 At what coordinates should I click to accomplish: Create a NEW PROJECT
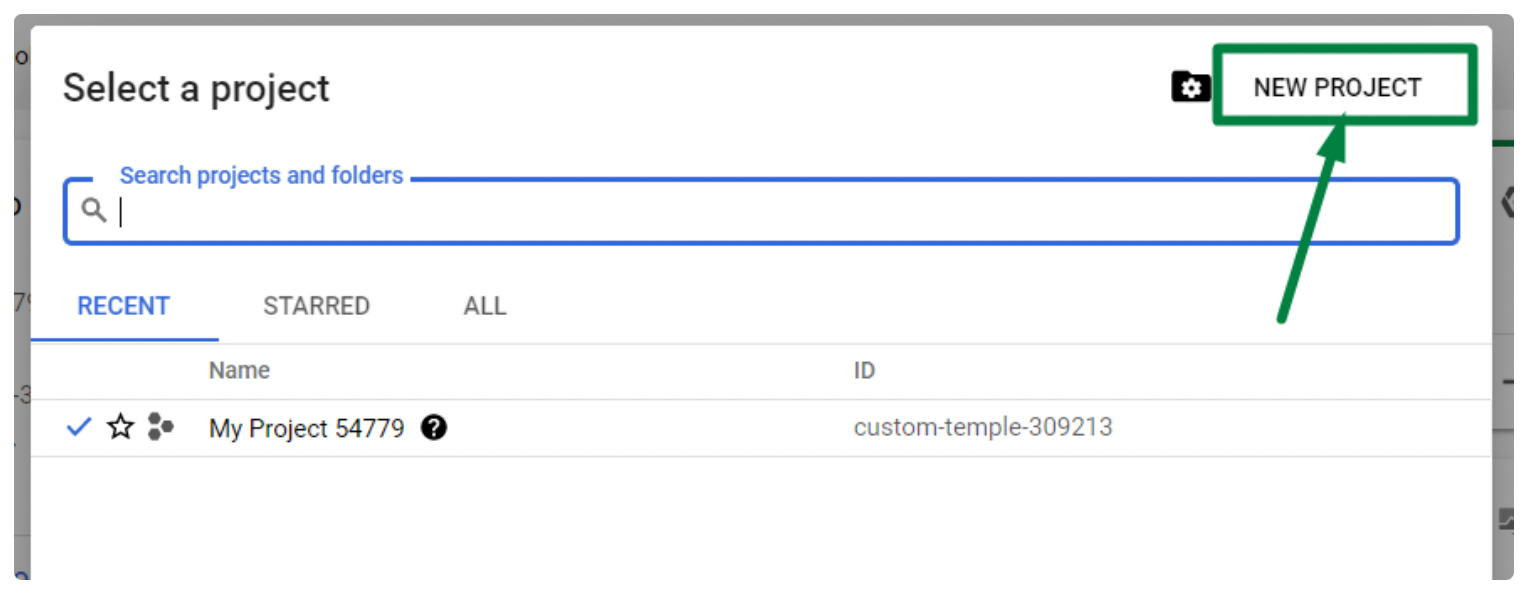click(1337, 88)
